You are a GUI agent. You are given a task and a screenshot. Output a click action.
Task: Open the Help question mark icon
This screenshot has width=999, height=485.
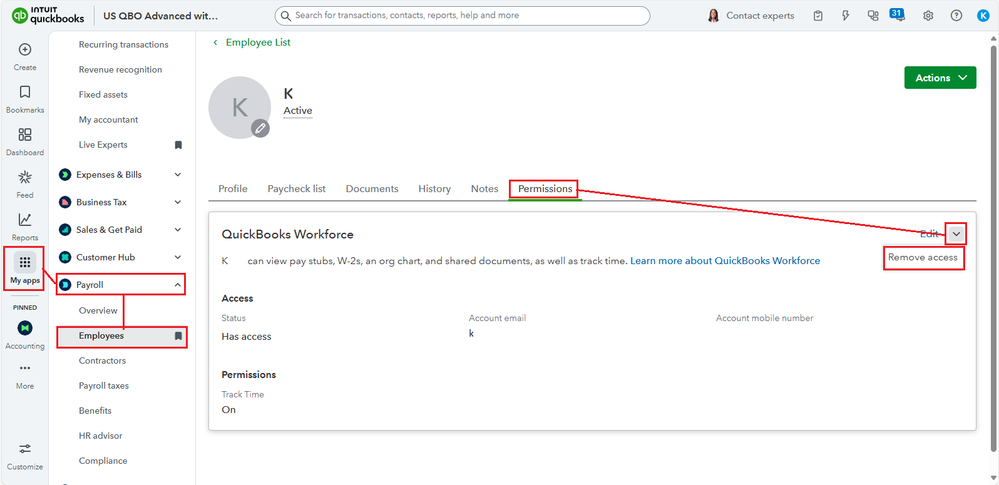pos(956,16)
